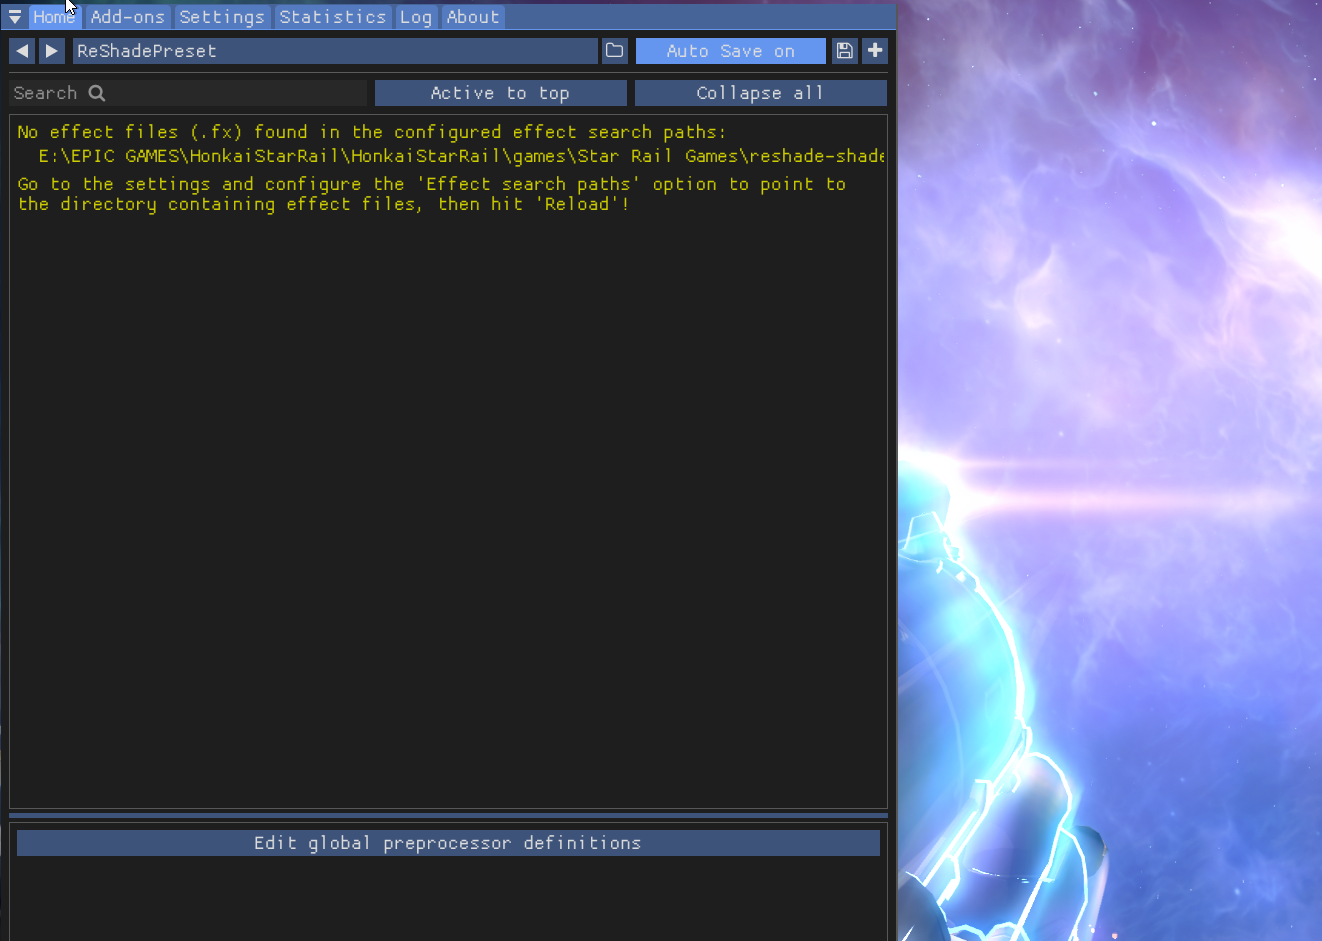Click the Active to top button
This screenshot has height=941, width=1322.
tap(500, 93)
